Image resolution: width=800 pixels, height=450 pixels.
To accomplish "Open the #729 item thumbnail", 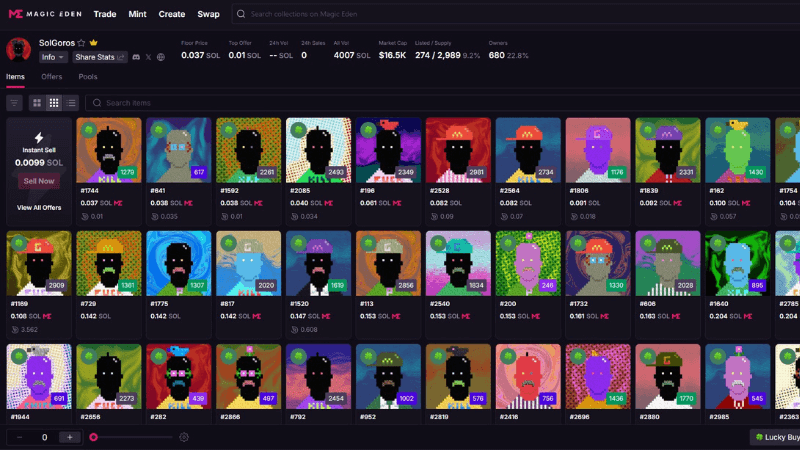I will click(109, 263).
